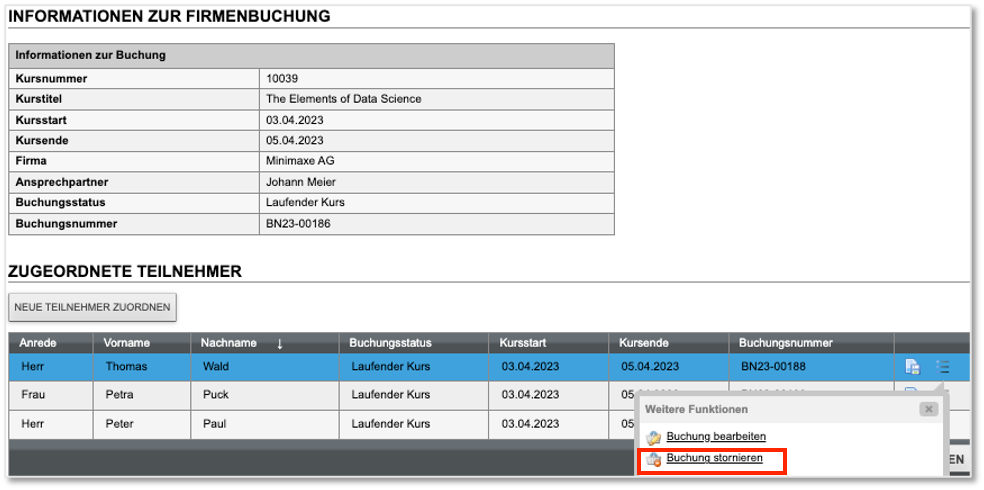Sort by Buchungsstatus column header in participants table
Screen dimensions: 984x490
pos(390,343)
